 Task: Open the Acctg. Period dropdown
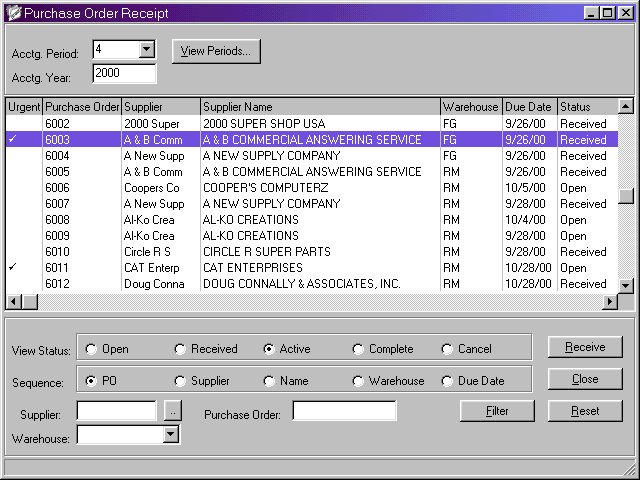[147, 49]
